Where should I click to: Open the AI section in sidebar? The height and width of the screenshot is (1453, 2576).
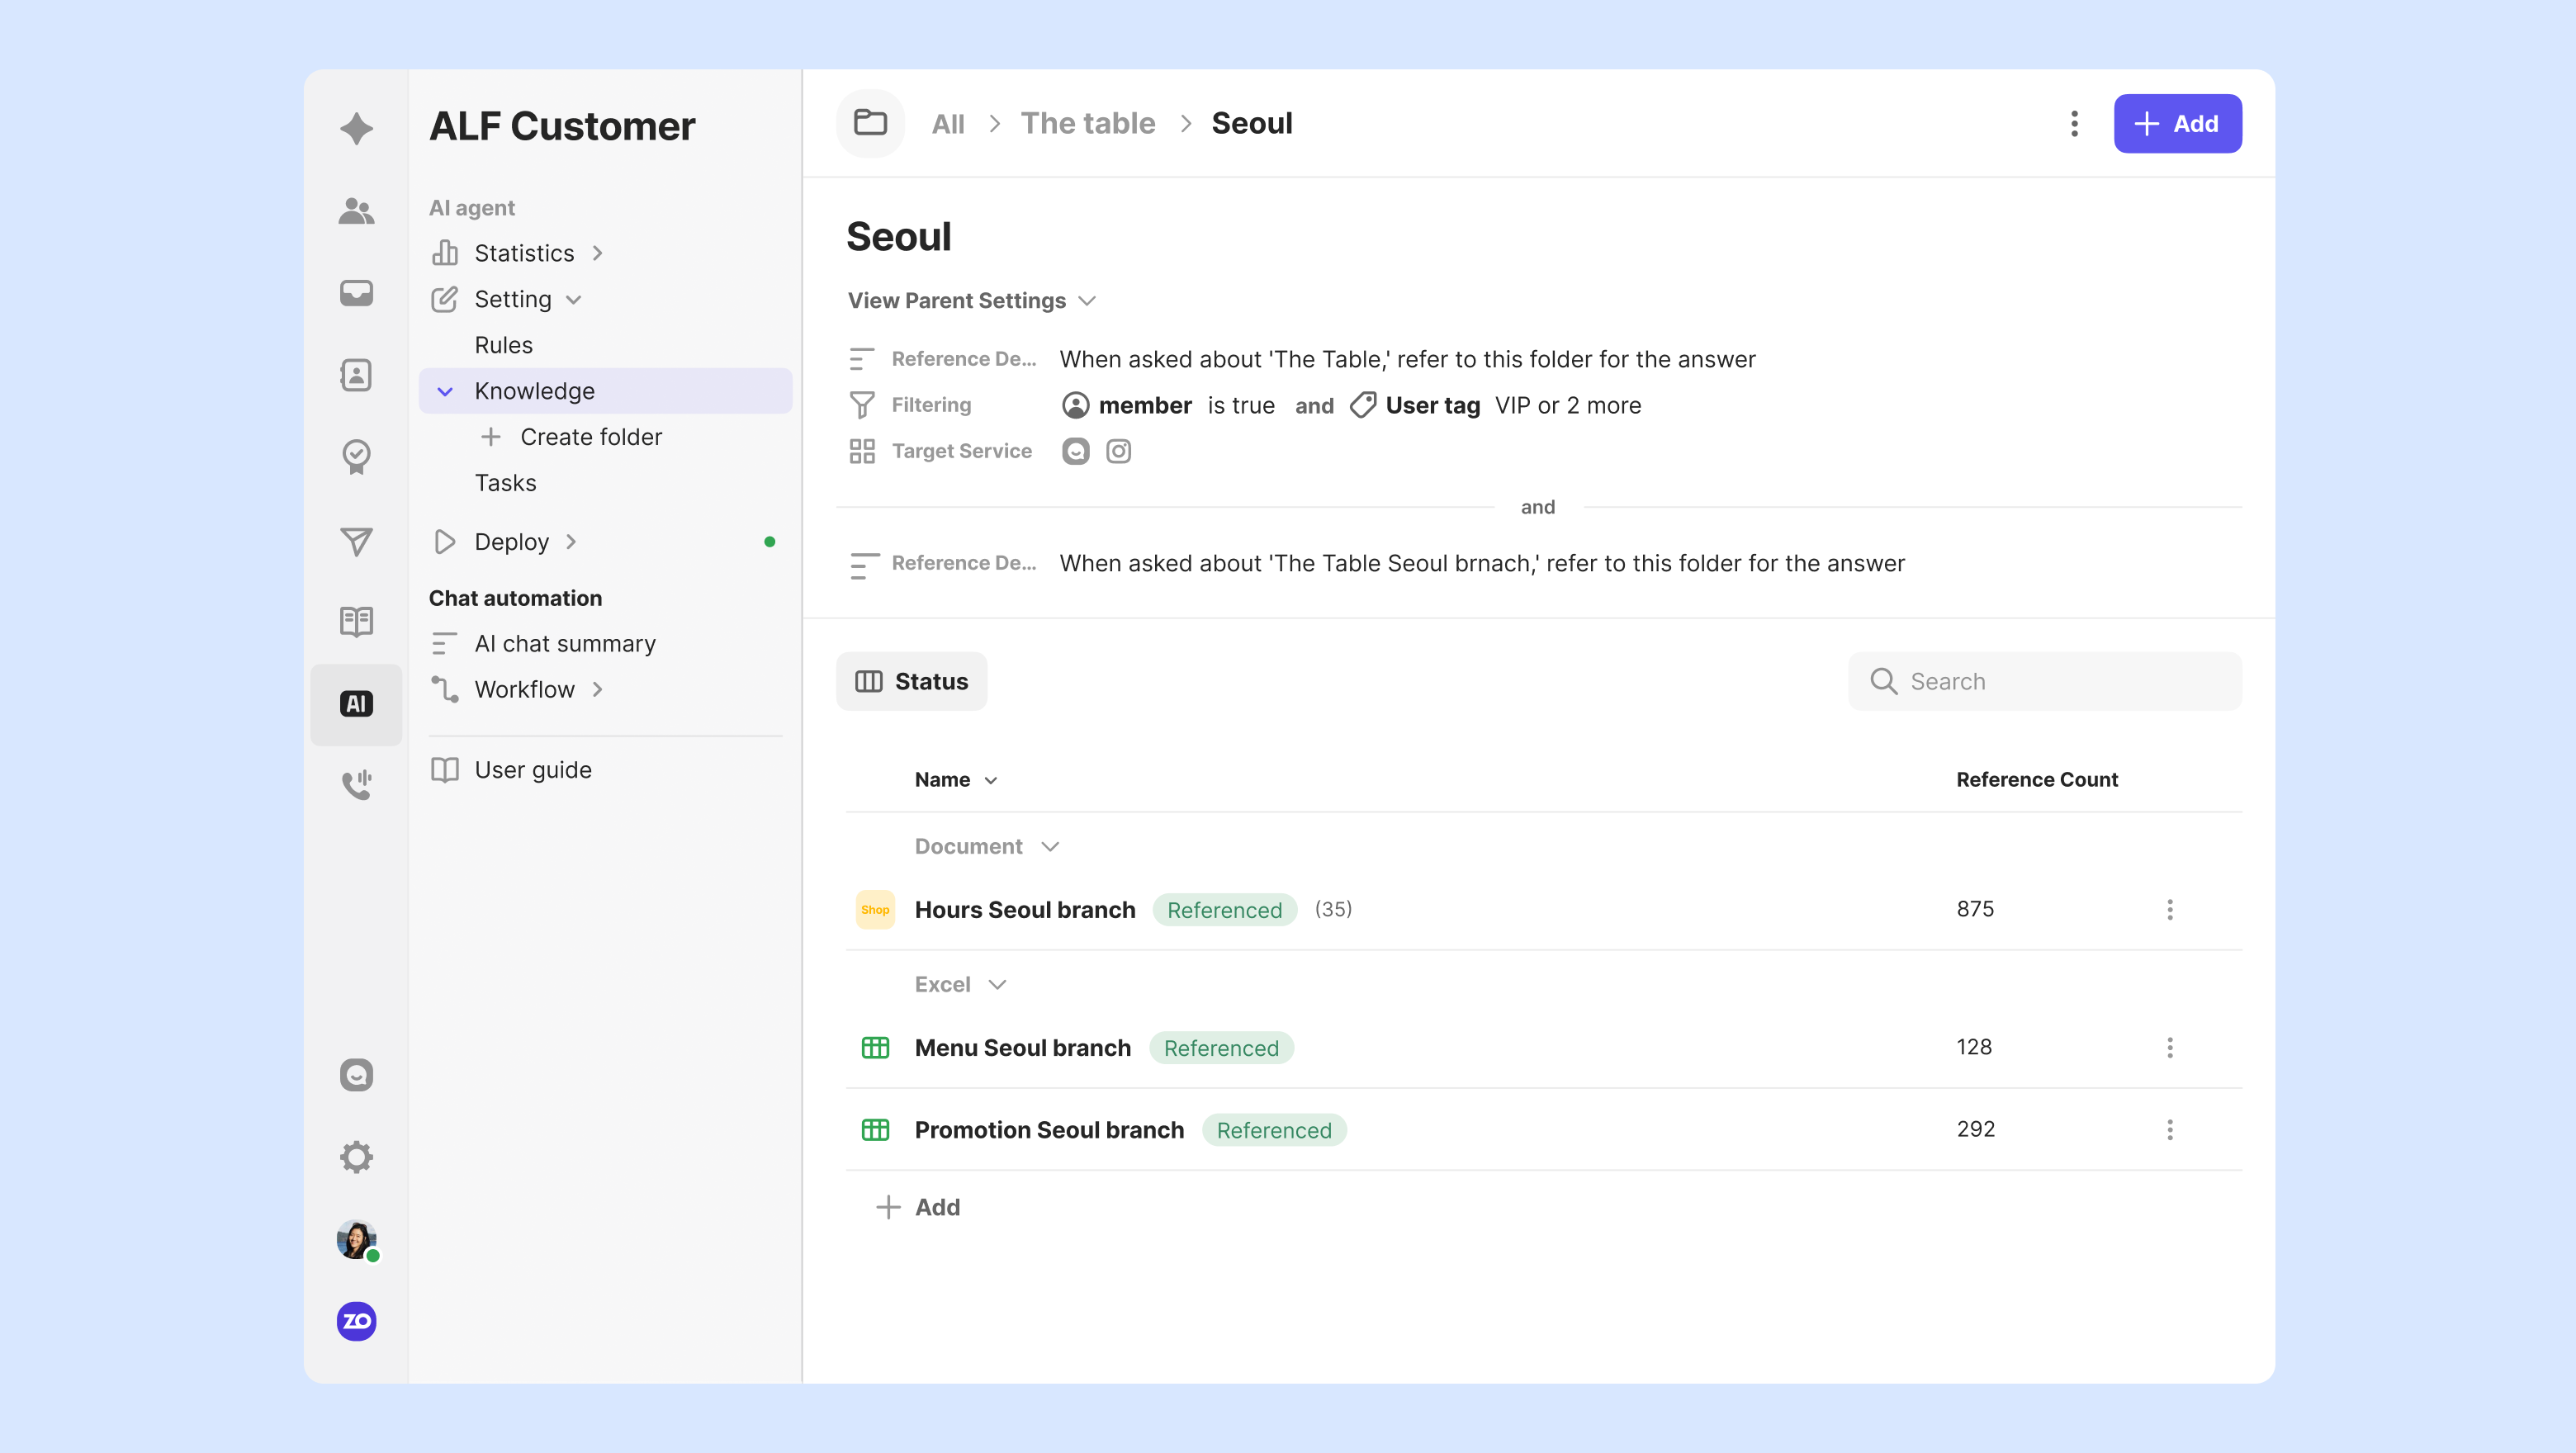click(356, 703)
